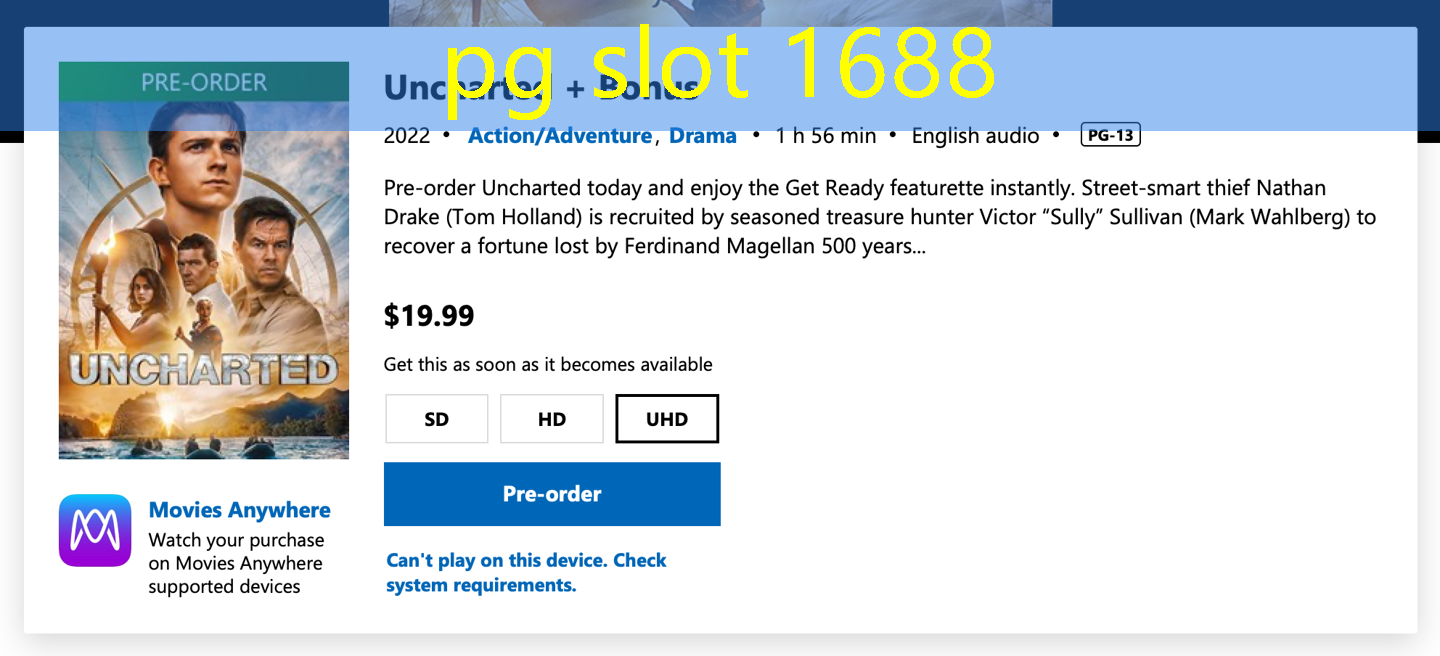Click the Movies Anywhere purple logo icon
This screenshot has width=1440, height=656.
95,530
